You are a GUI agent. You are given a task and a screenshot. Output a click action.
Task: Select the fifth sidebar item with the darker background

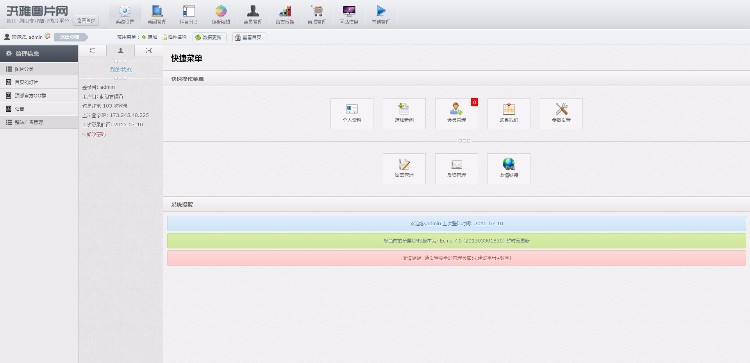point(39,122)
